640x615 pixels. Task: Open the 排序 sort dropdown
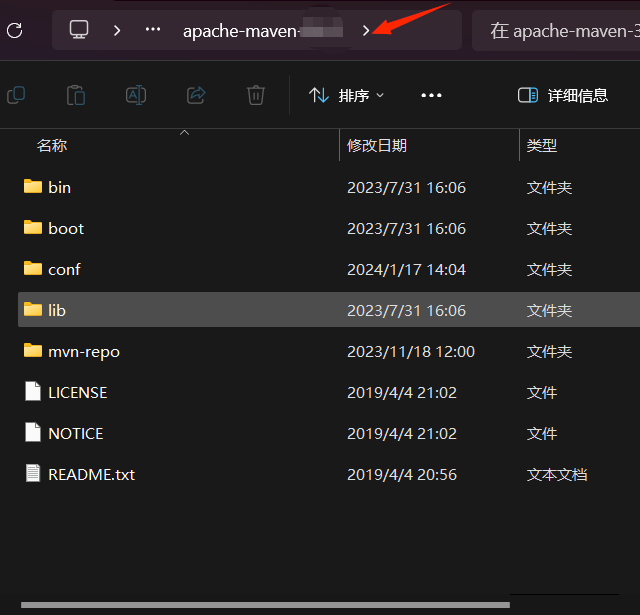pos(346,95)
